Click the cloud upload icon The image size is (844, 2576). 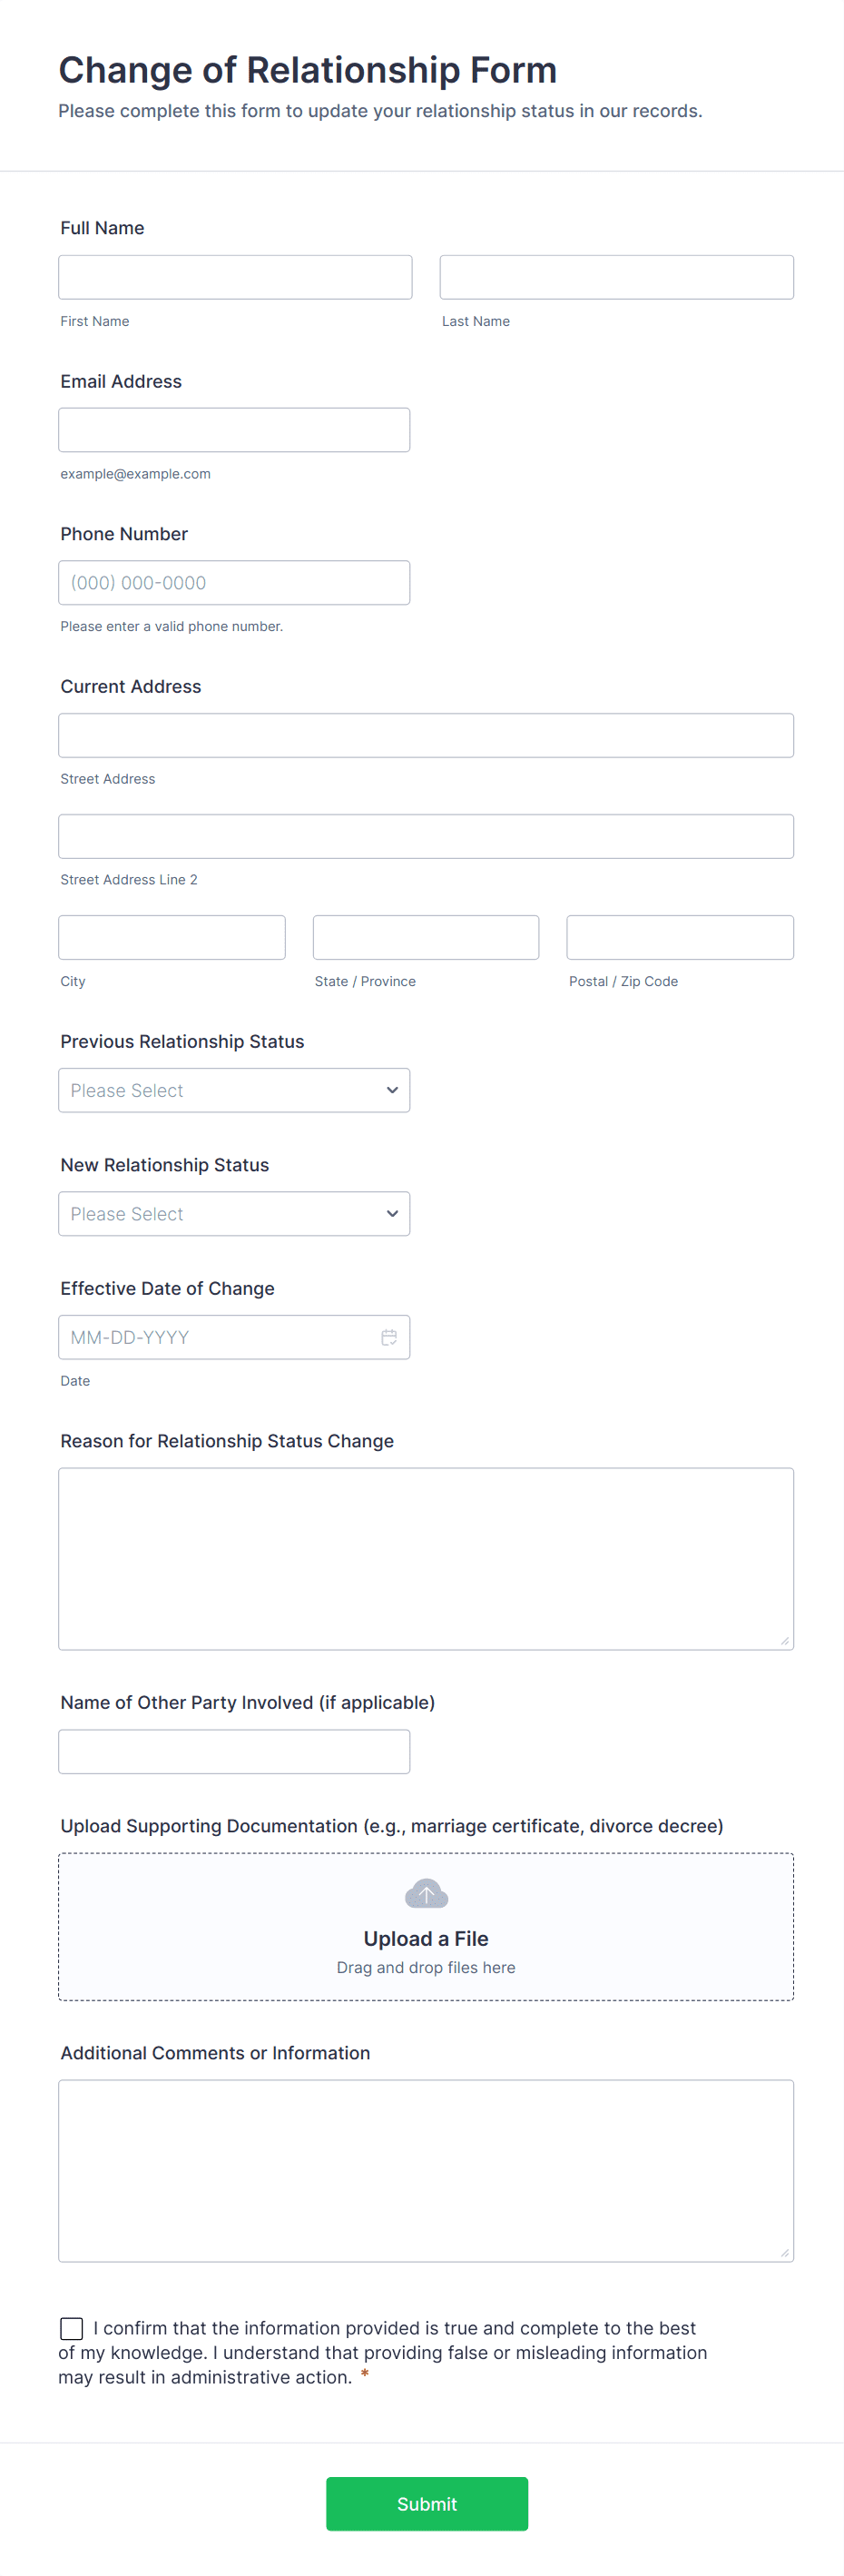tap(426, 1893)
